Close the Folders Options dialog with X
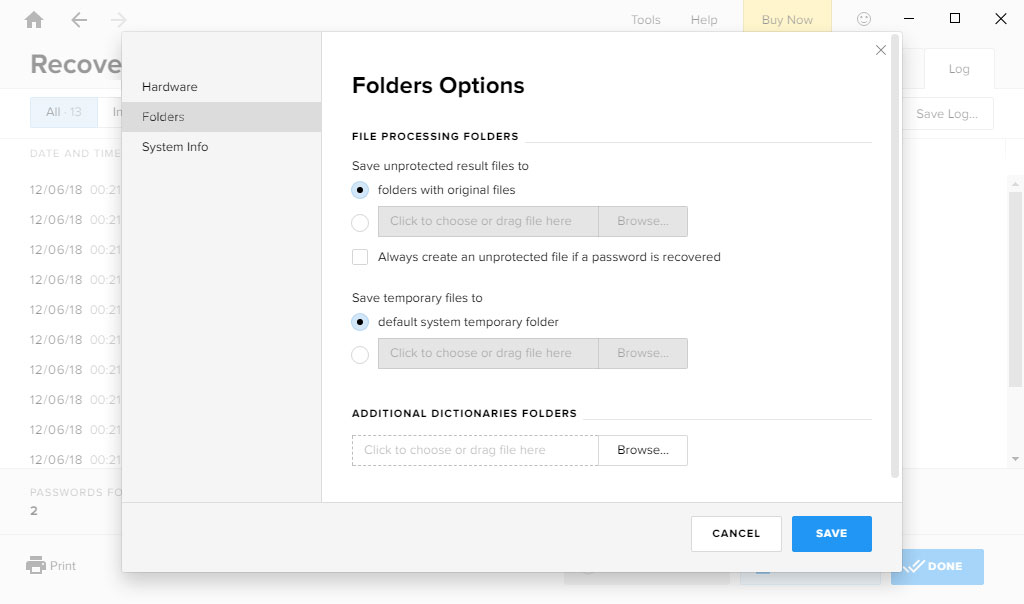1024x604 pixels. pos(881,50)
